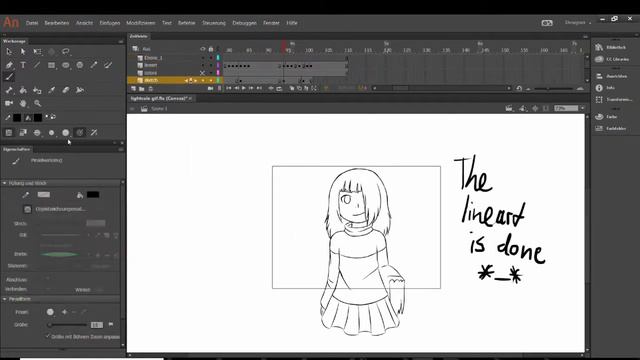Select the Lasso tool
The width and height of the screenshot is (640, 360).
tap(66, 52)
